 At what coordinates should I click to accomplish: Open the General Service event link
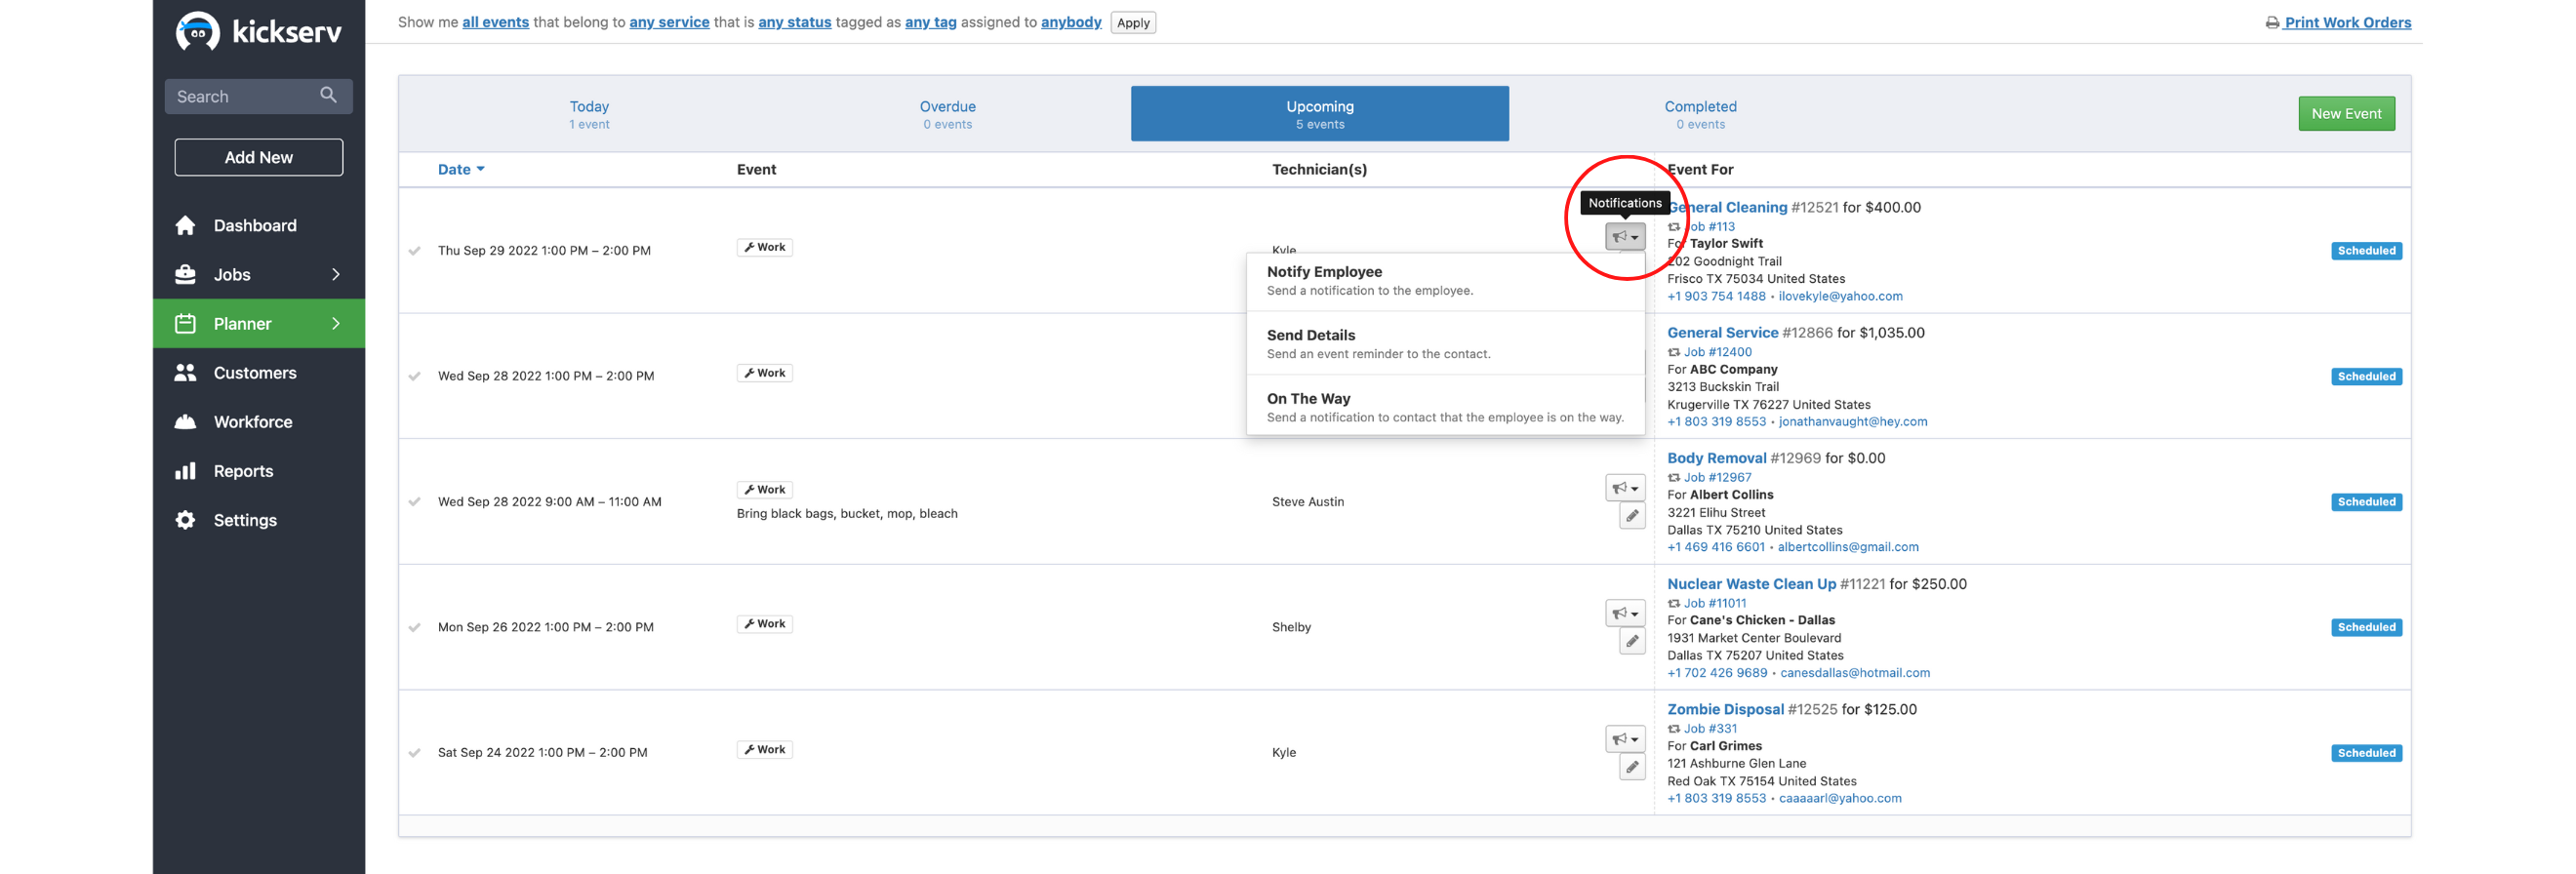1721,333
